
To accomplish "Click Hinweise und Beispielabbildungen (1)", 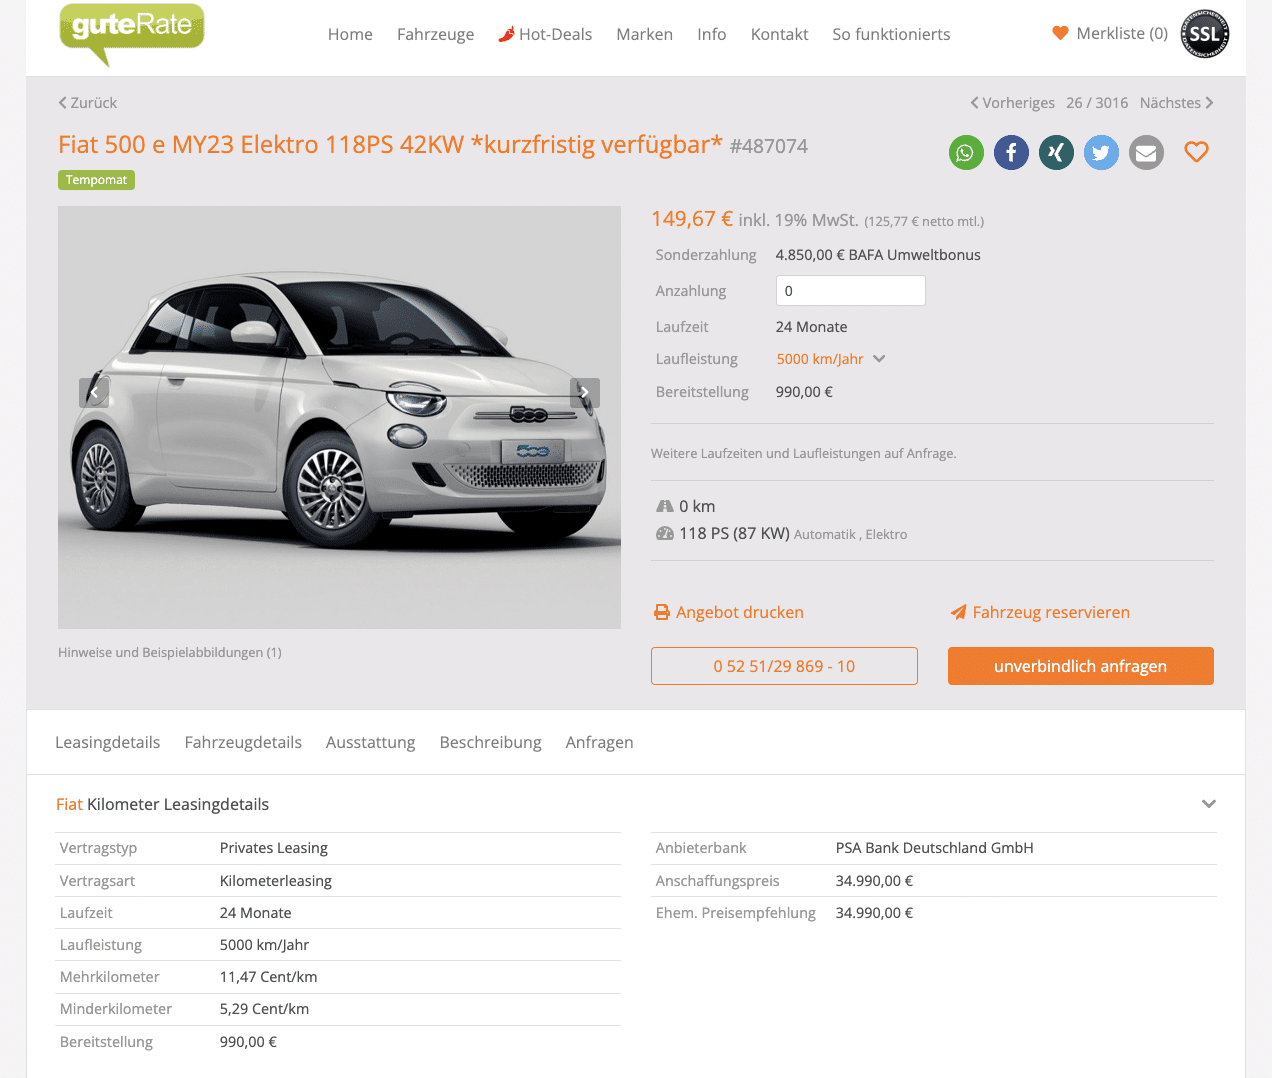I will click(x=170, y=652).
